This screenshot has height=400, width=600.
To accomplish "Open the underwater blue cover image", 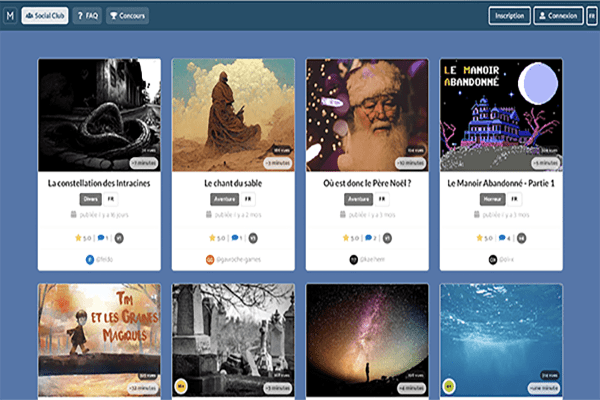I will (x=501, y=340).
